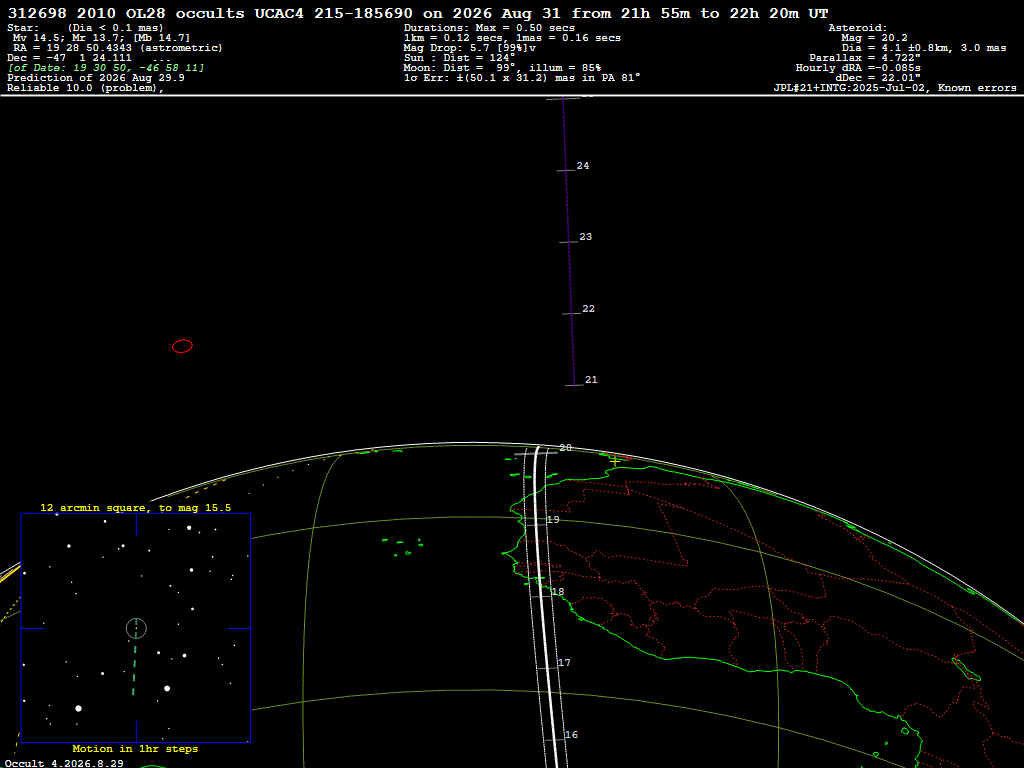Click the '12 arcmin square, to mag 15.5' label
Viewport: 1024px width, 768px height.
(135, 507)
